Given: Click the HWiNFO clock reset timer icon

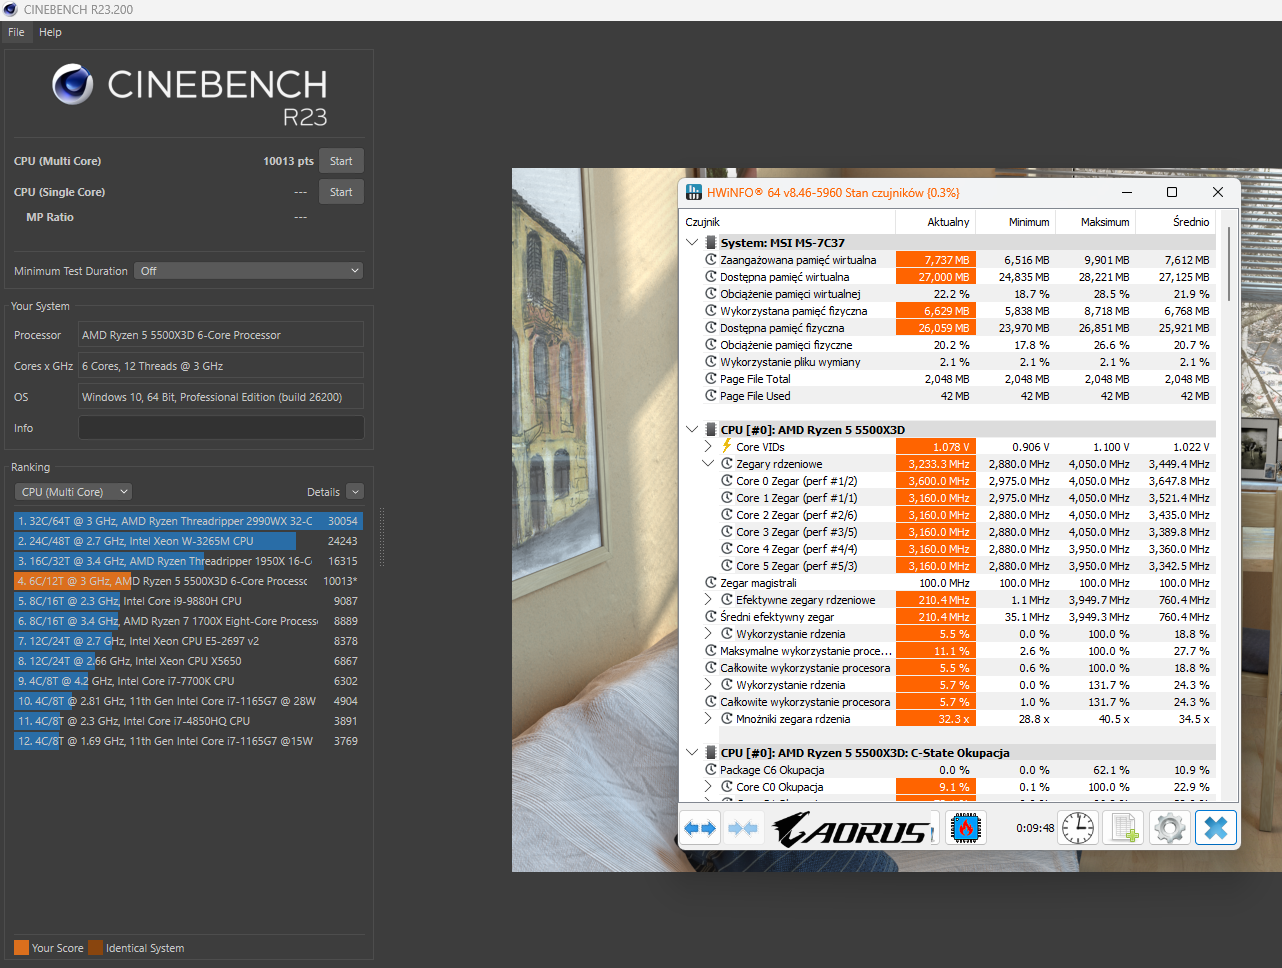Looking at the screenshot, I should click(x=1078, y=828).
